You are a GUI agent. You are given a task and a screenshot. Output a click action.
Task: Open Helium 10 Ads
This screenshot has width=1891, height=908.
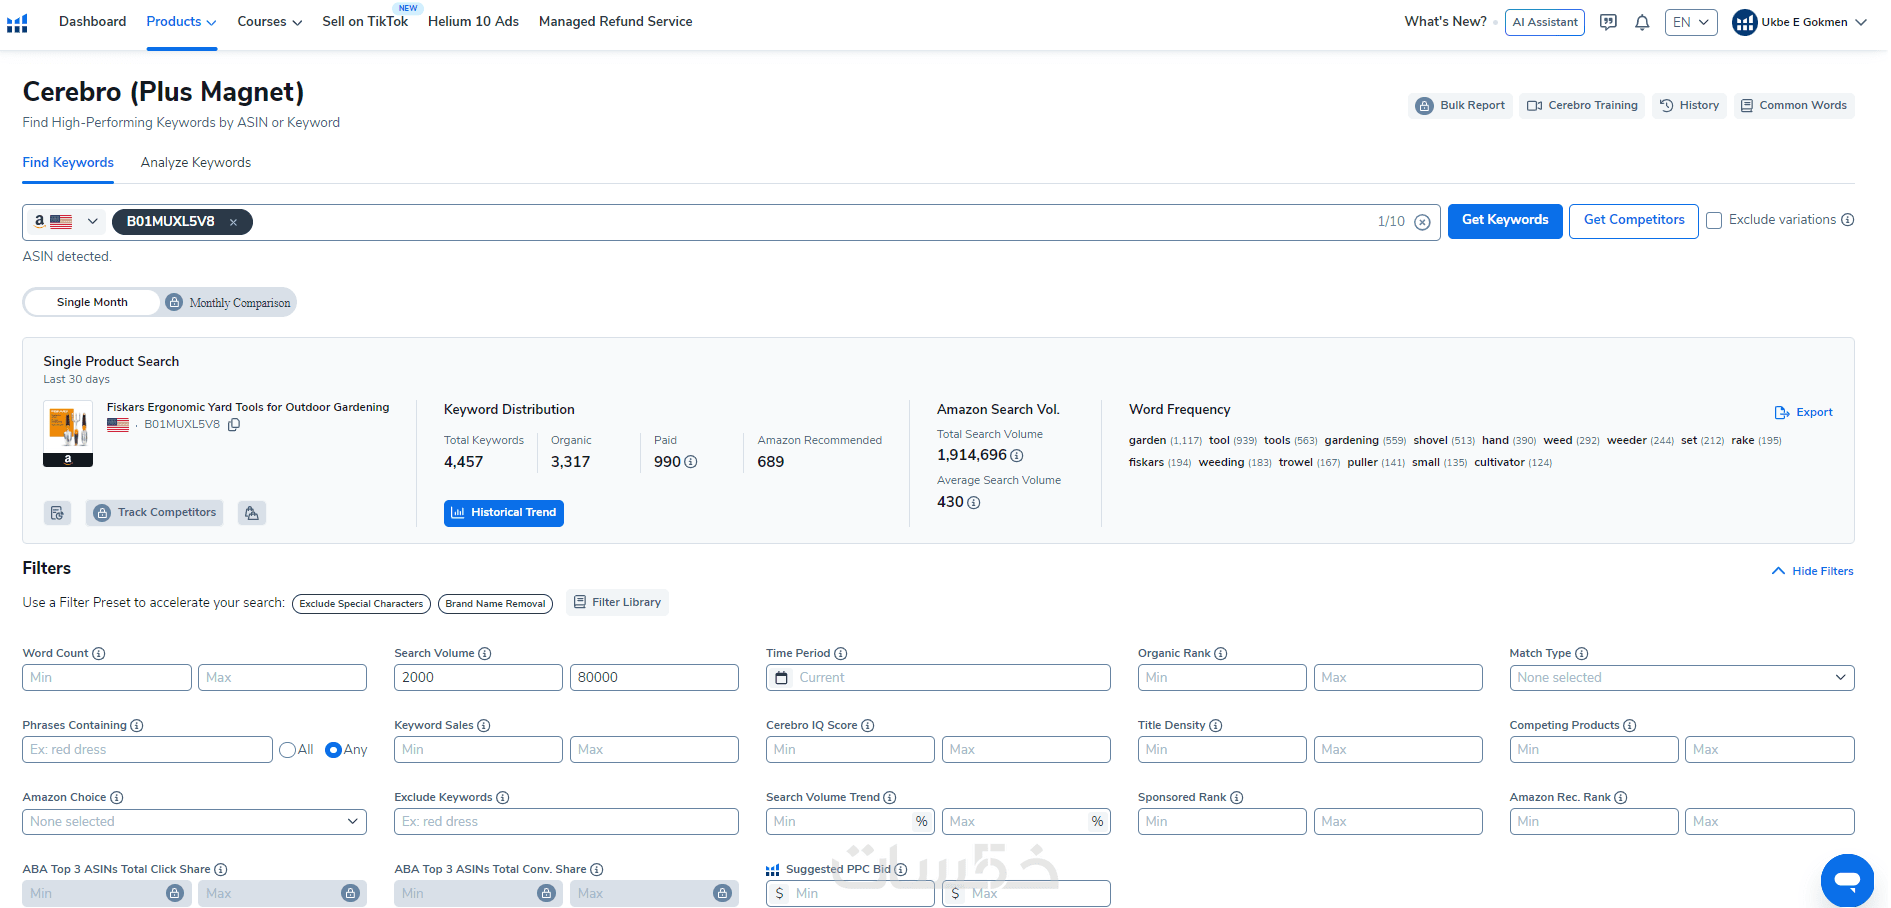tap(473, 22)
